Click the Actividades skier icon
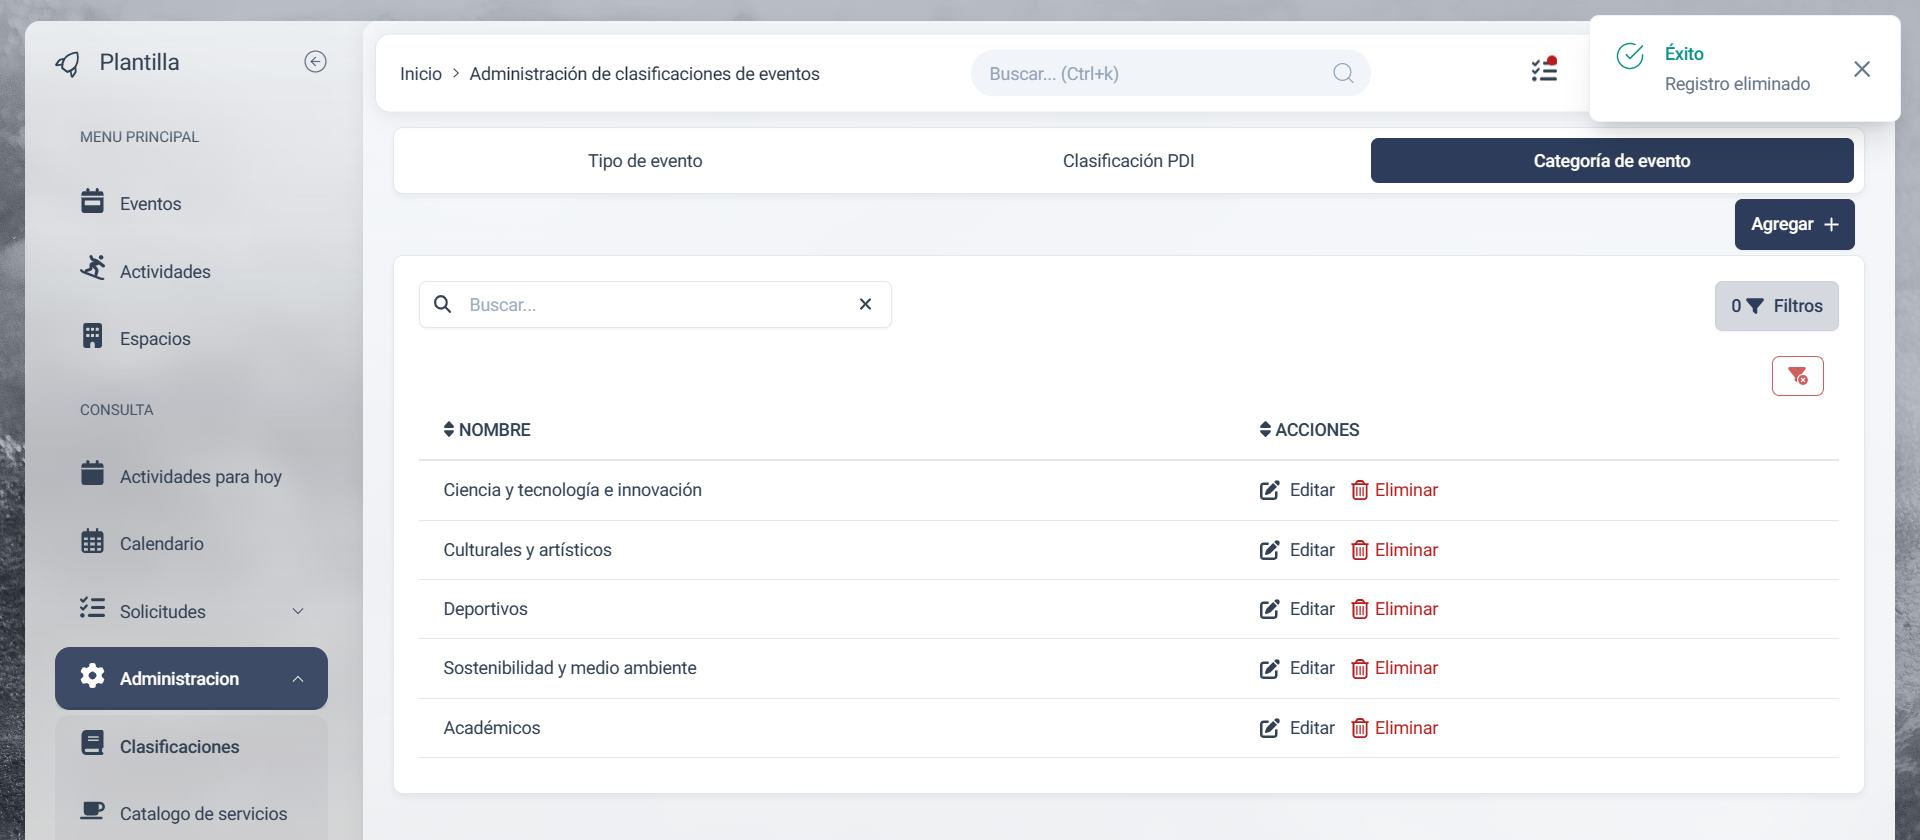Image resolution: width=1920 pixels, height=840 pixels. 92,268
